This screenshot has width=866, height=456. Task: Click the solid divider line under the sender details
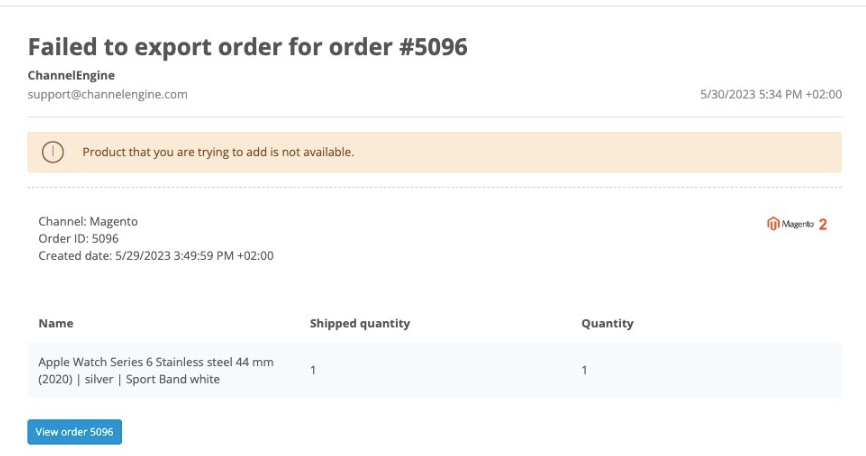tap(434, 117)
